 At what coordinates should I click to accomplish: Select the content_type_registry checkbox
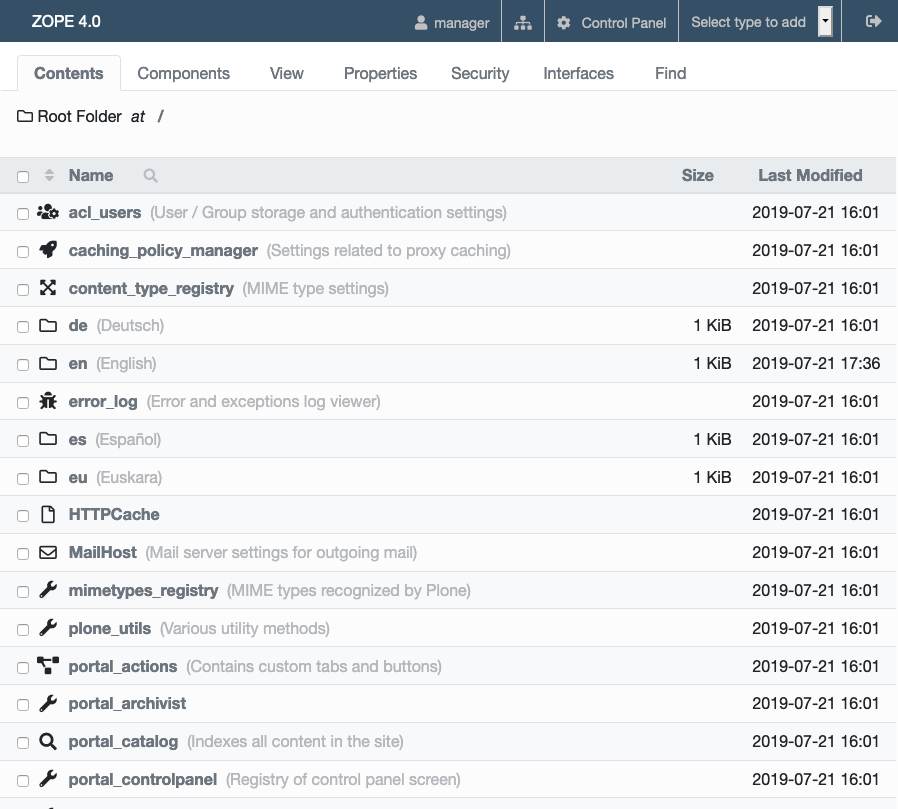[23, 289]
